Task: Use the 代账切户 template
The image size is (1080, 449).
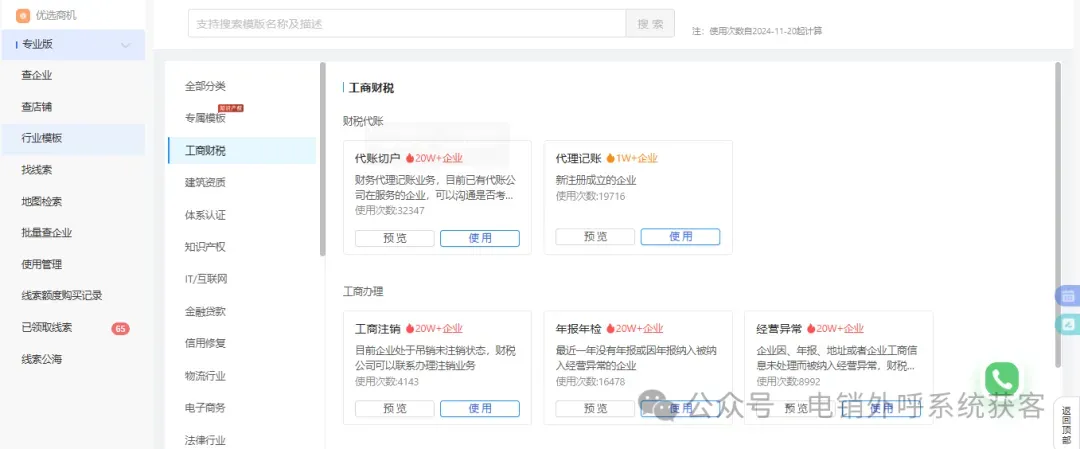Action: click(480, 238)
